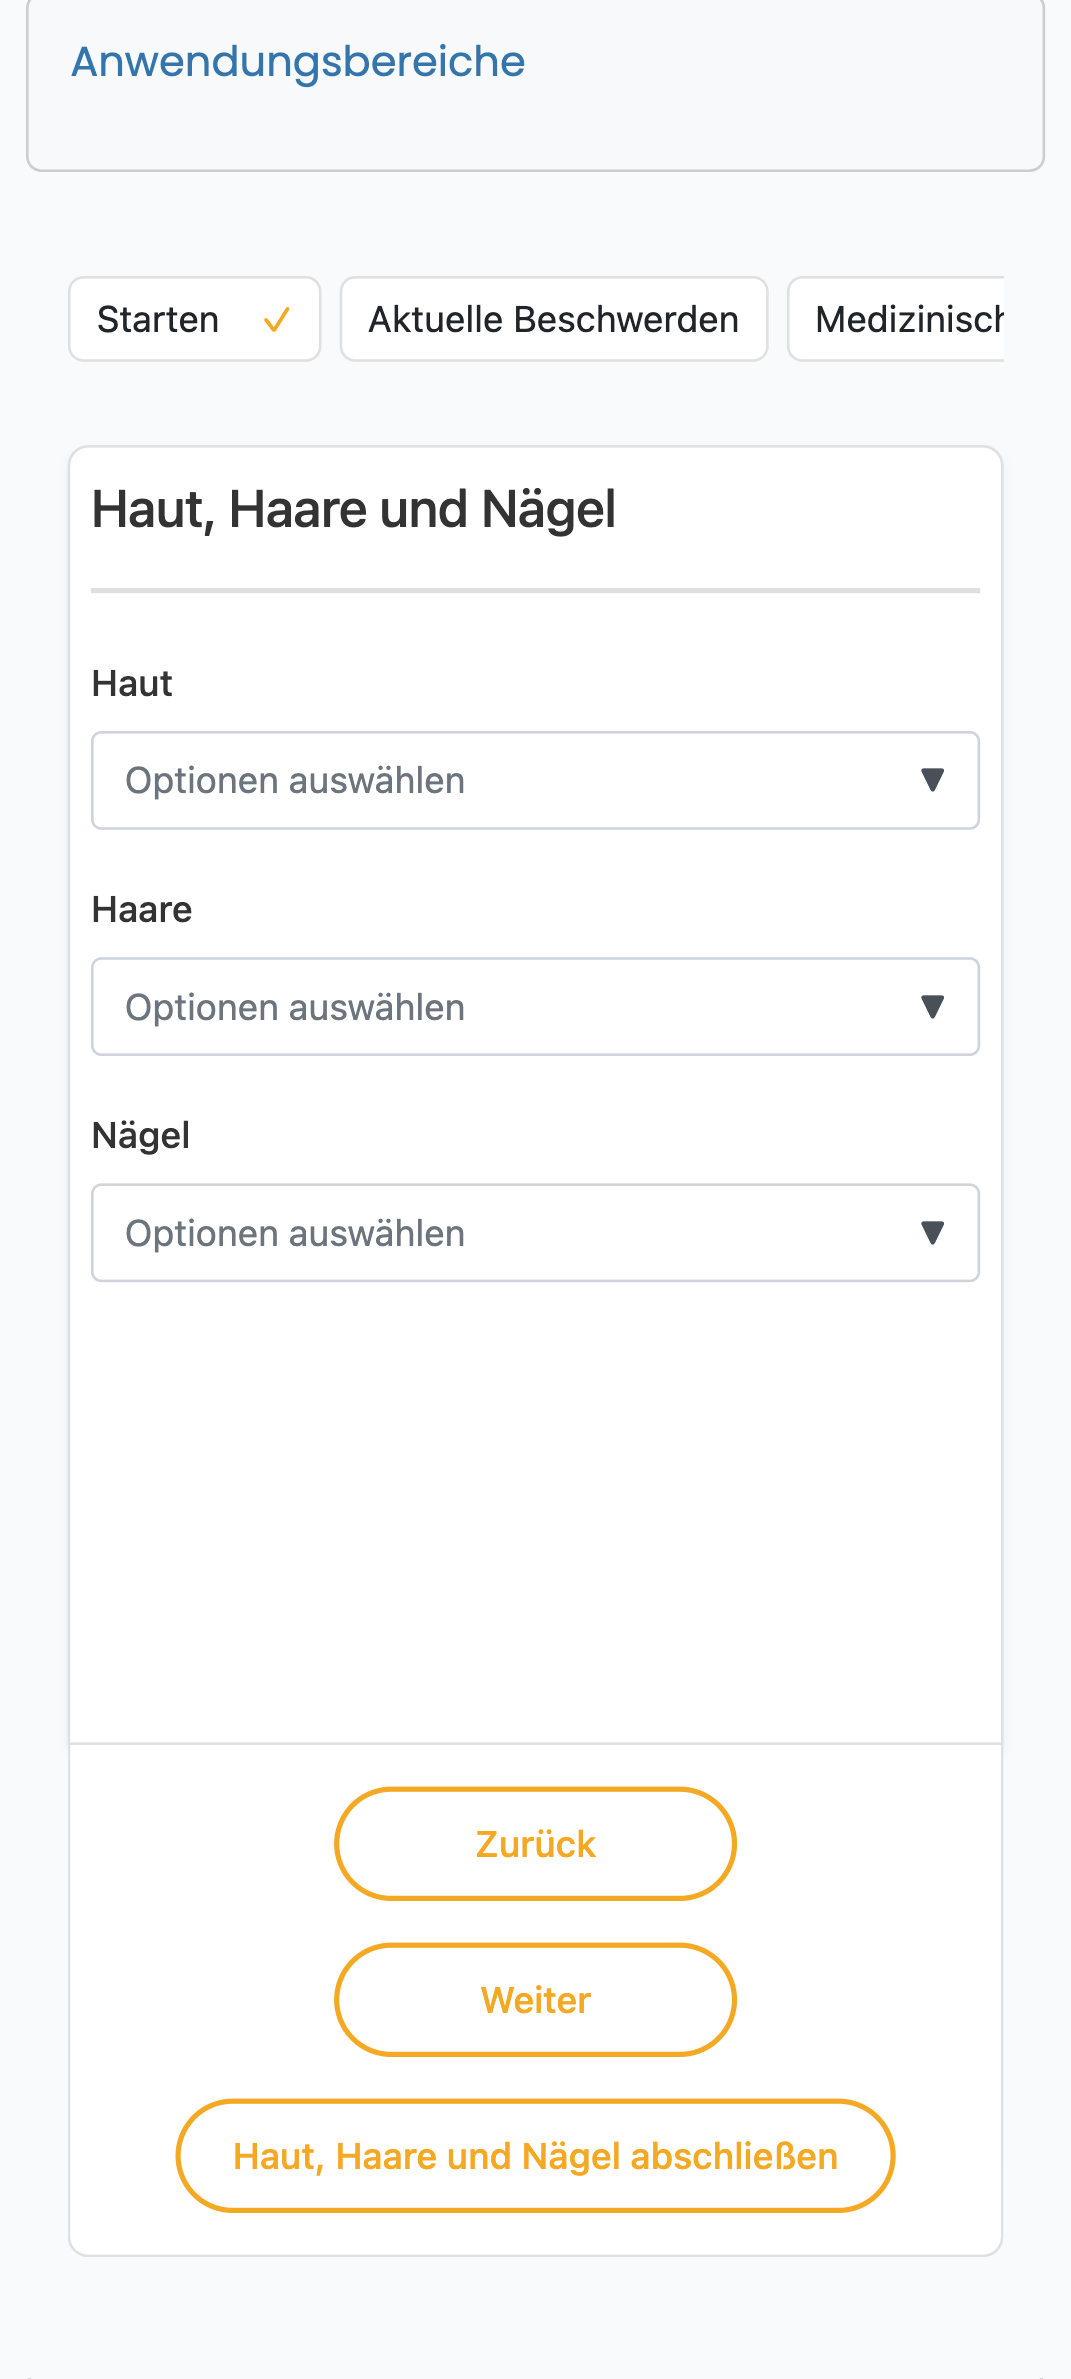The image size is (1071, 2379).
Task: Click the orange checkmark beside Starten
Action: pos(277,320)
